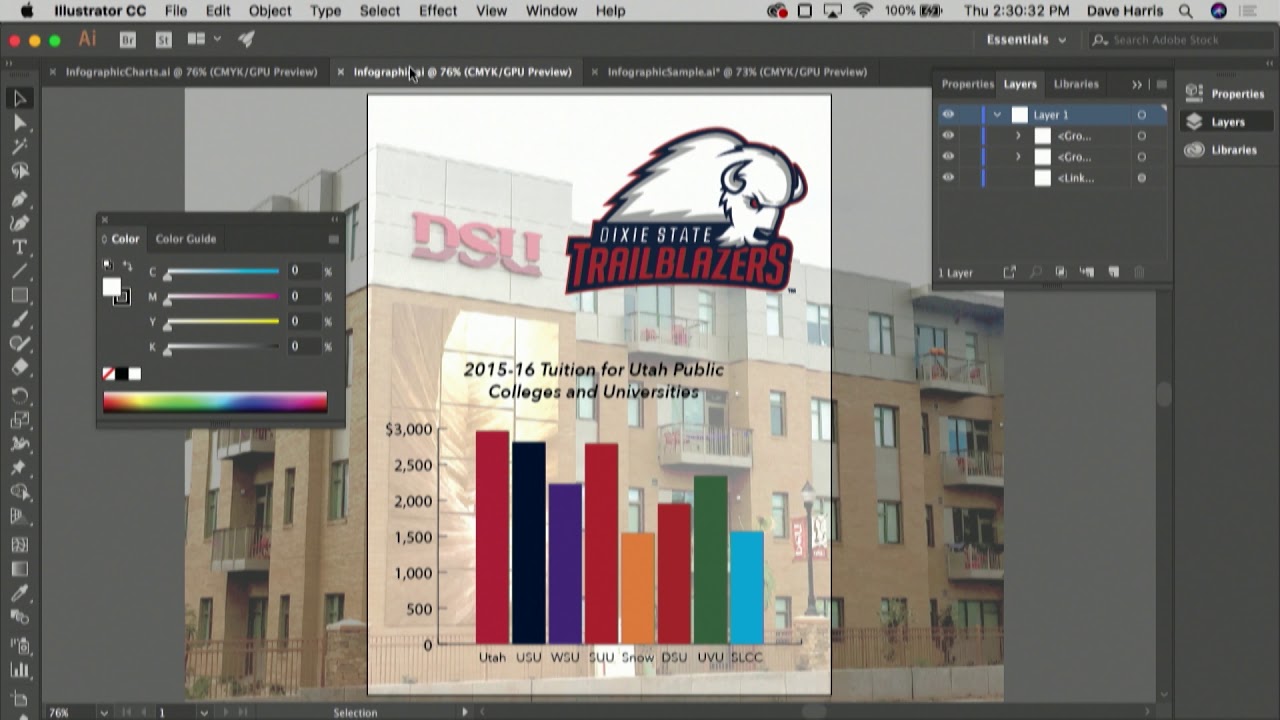The image size is (1280, 720).
Task: Select the Line Segment tool
Action: 20,271
